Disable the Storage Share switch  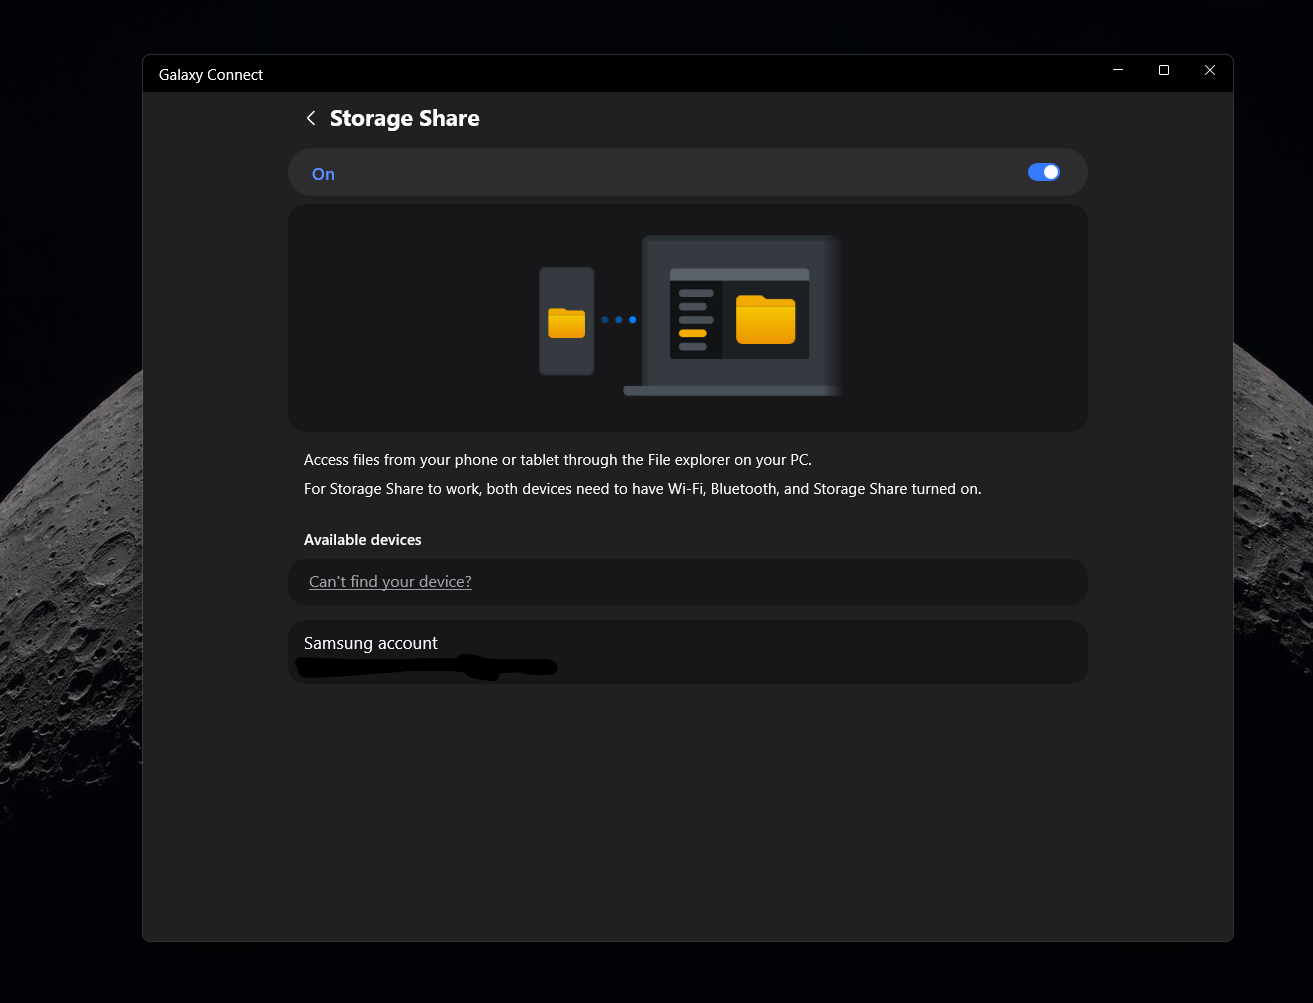coord(1043,171)
